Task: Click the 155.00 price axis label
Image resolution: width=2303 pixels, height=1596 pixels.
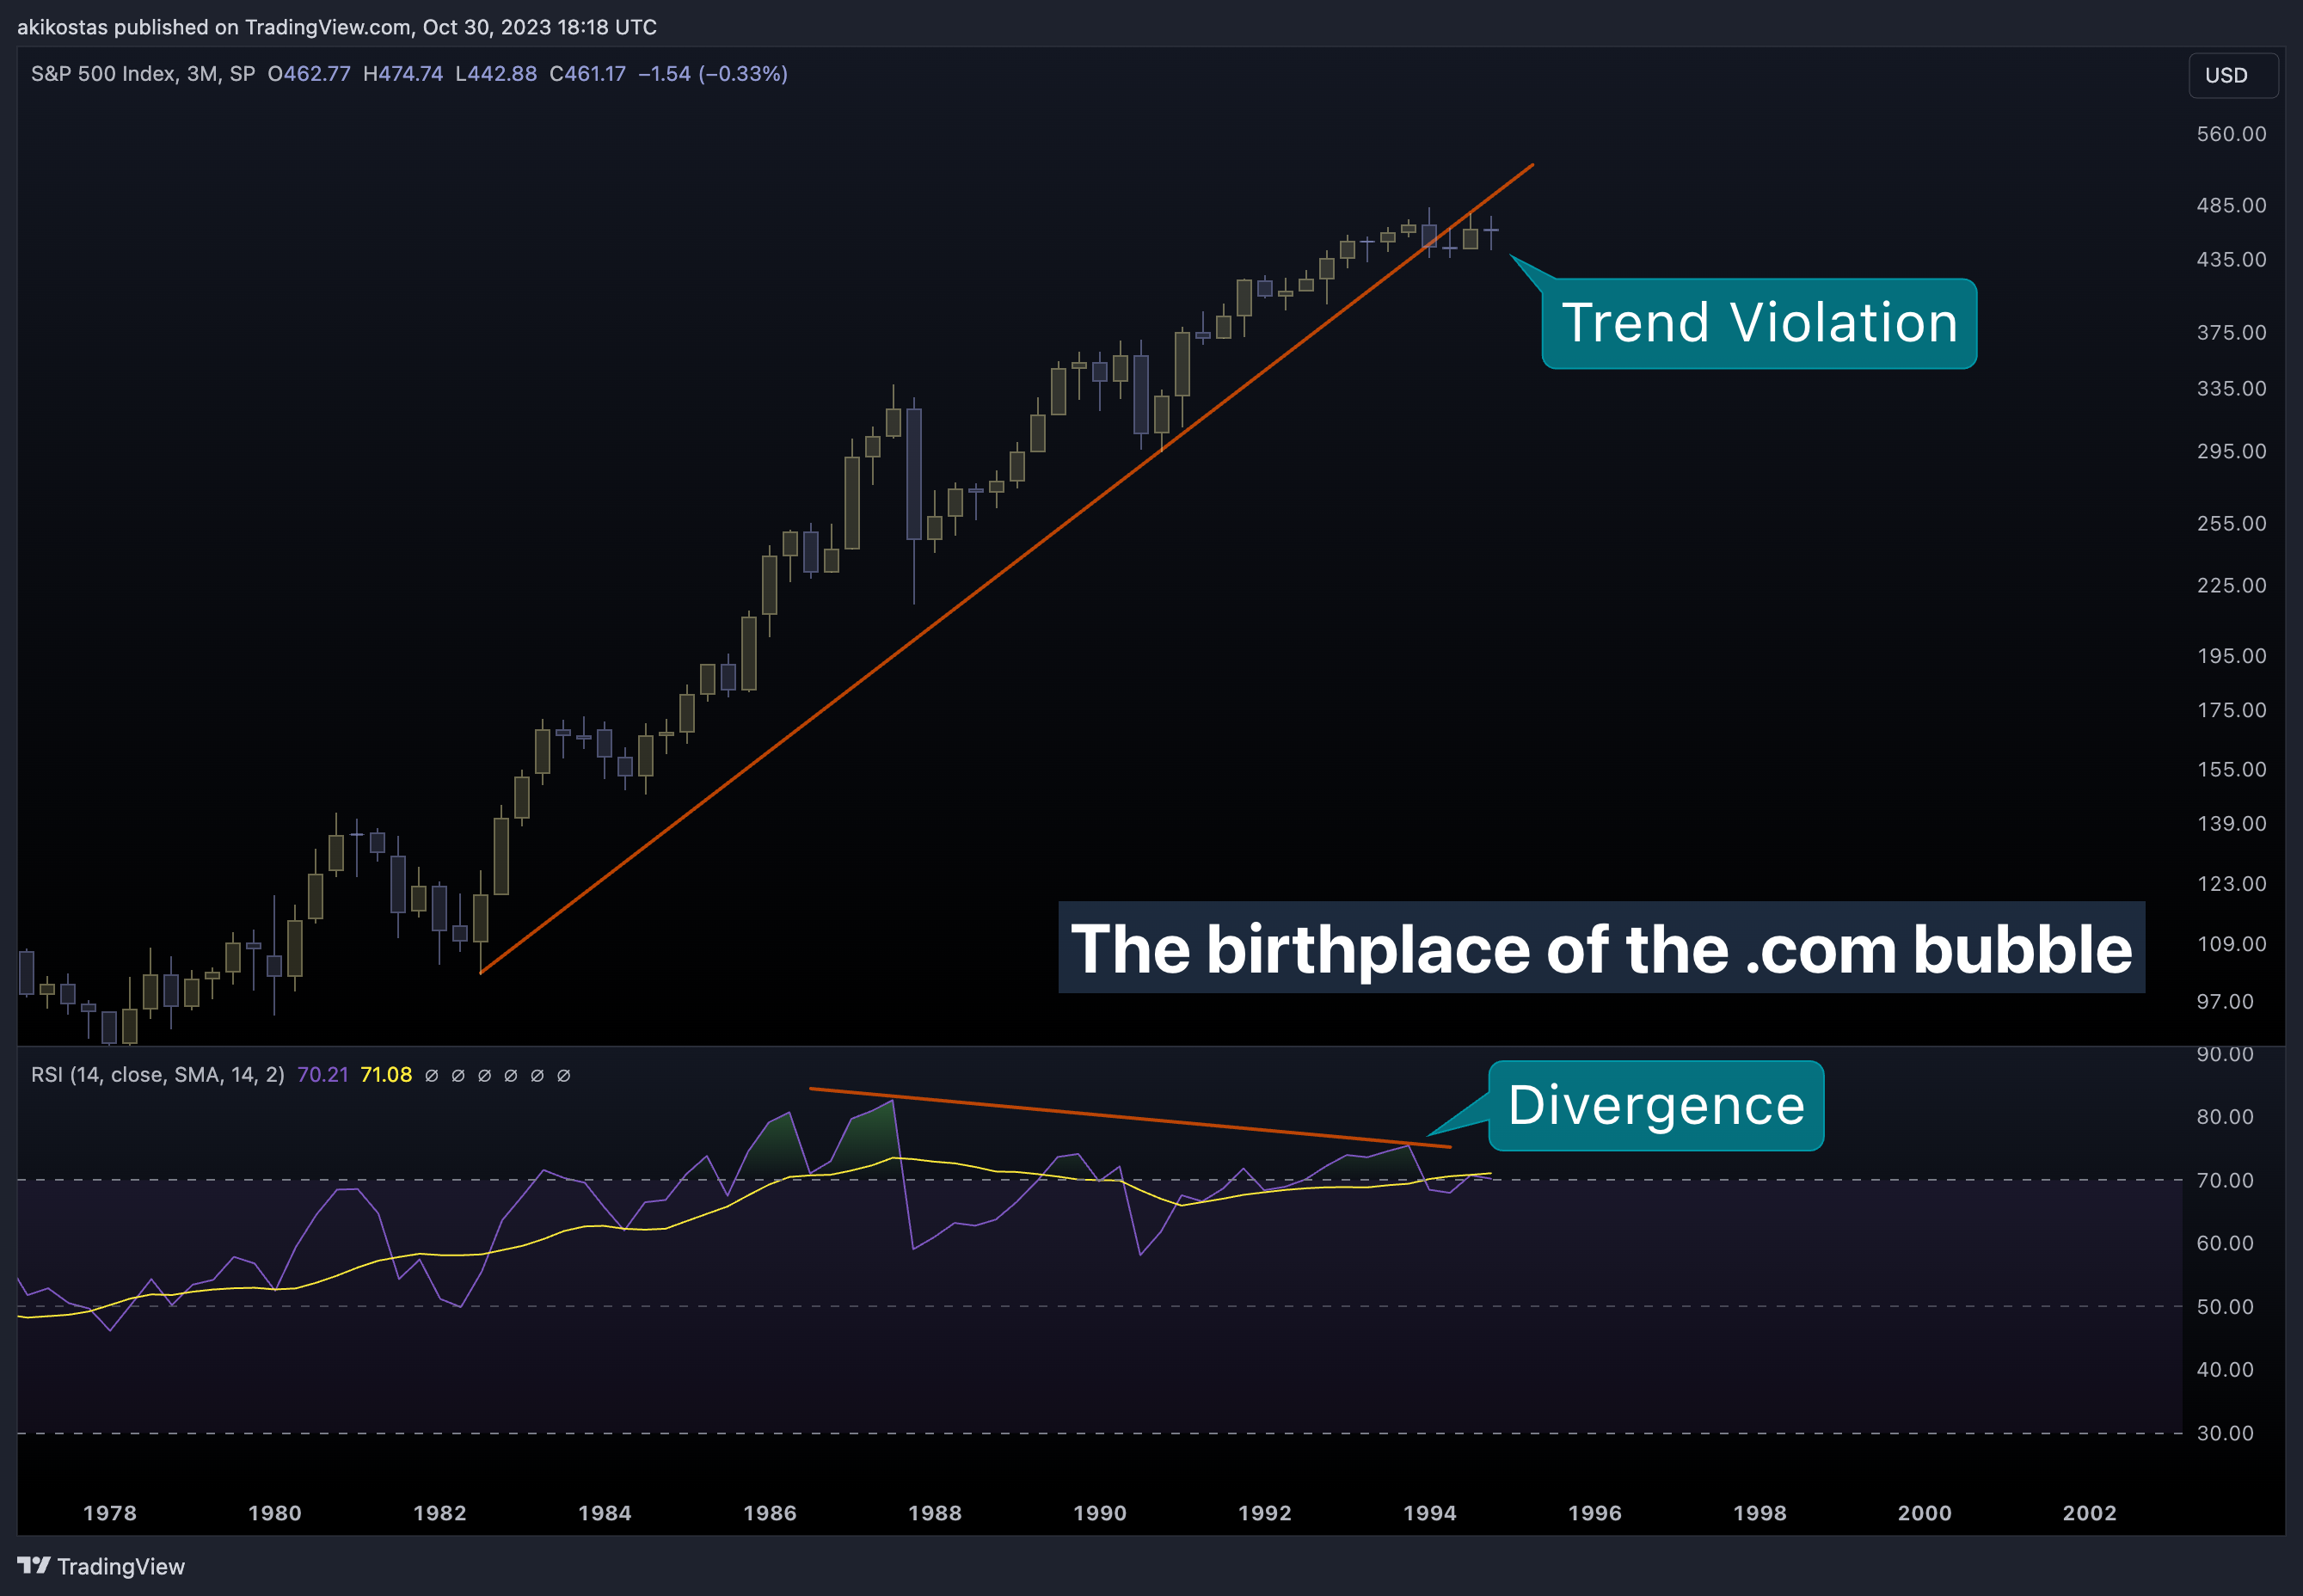Action: pyautogui.click(x=2231, y=769)
